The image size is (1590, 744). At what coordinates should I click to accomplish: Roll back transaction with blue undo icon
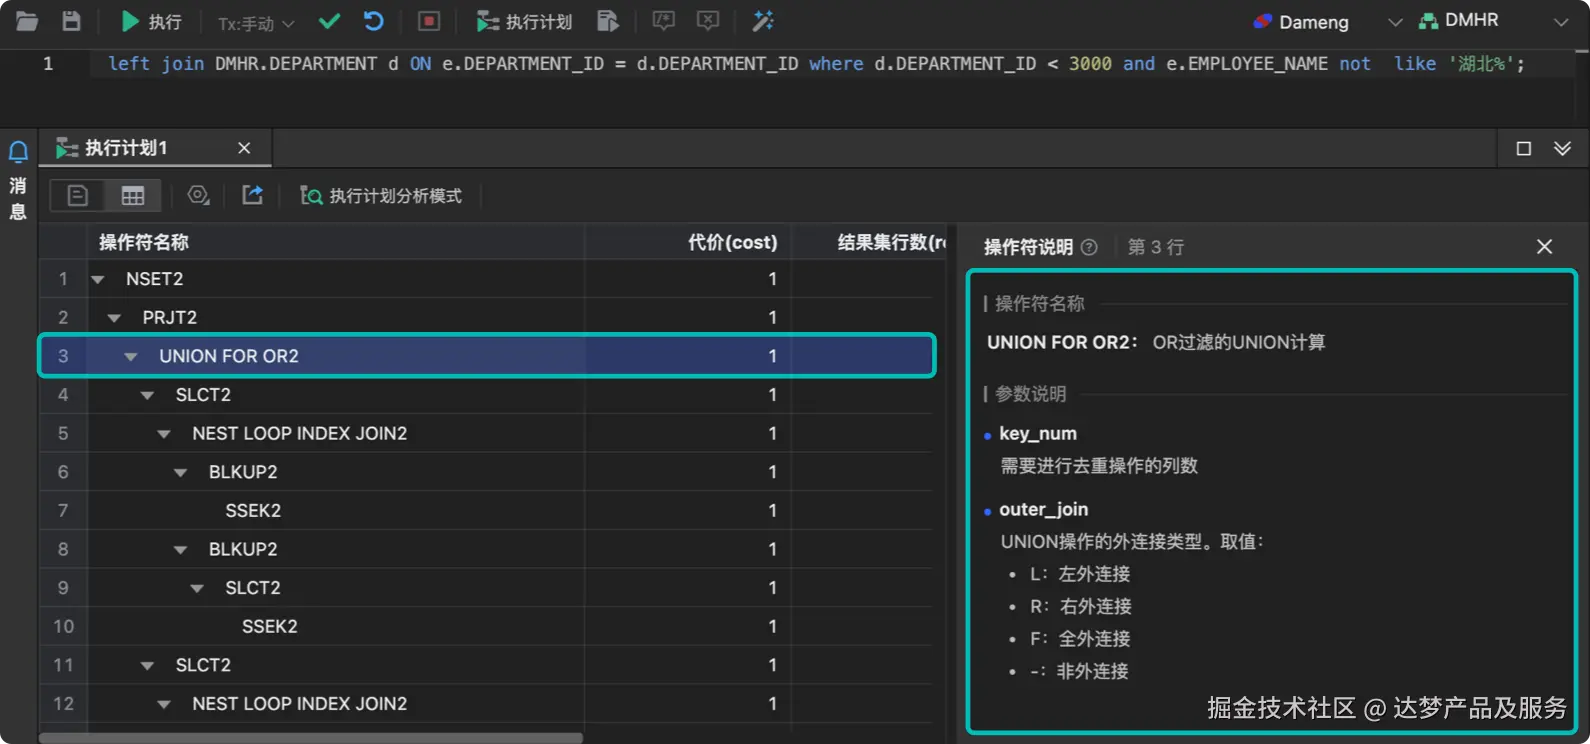(x=373, y=21)
